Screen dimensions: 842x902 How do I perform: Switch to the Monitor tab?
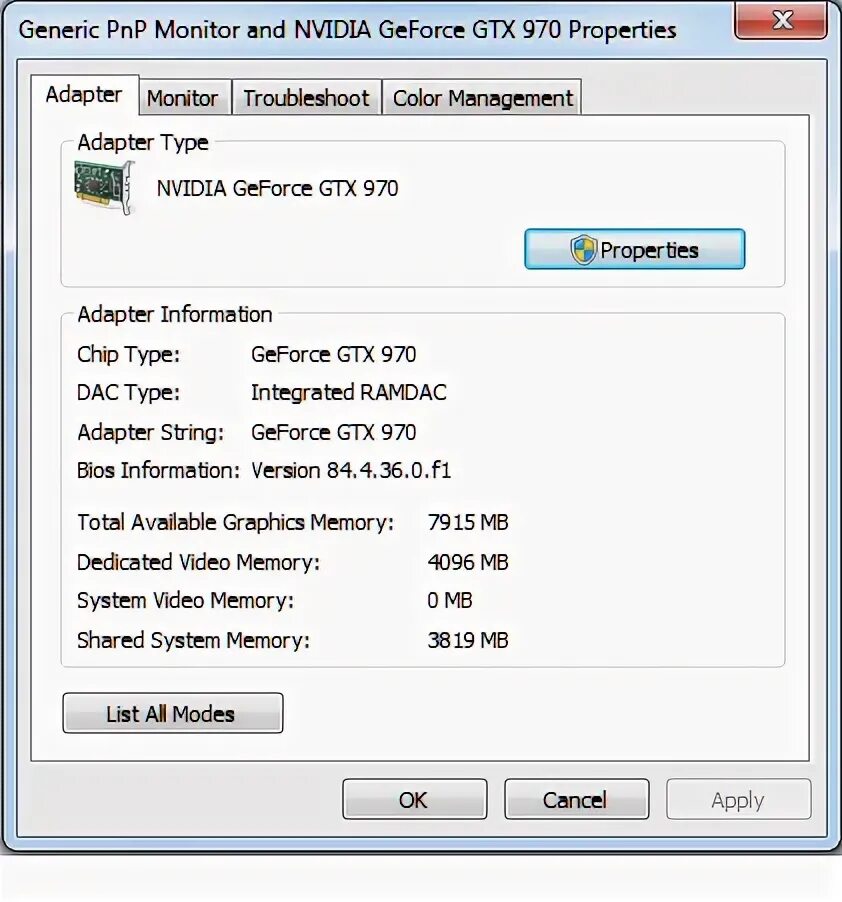(x=183, y=98)
